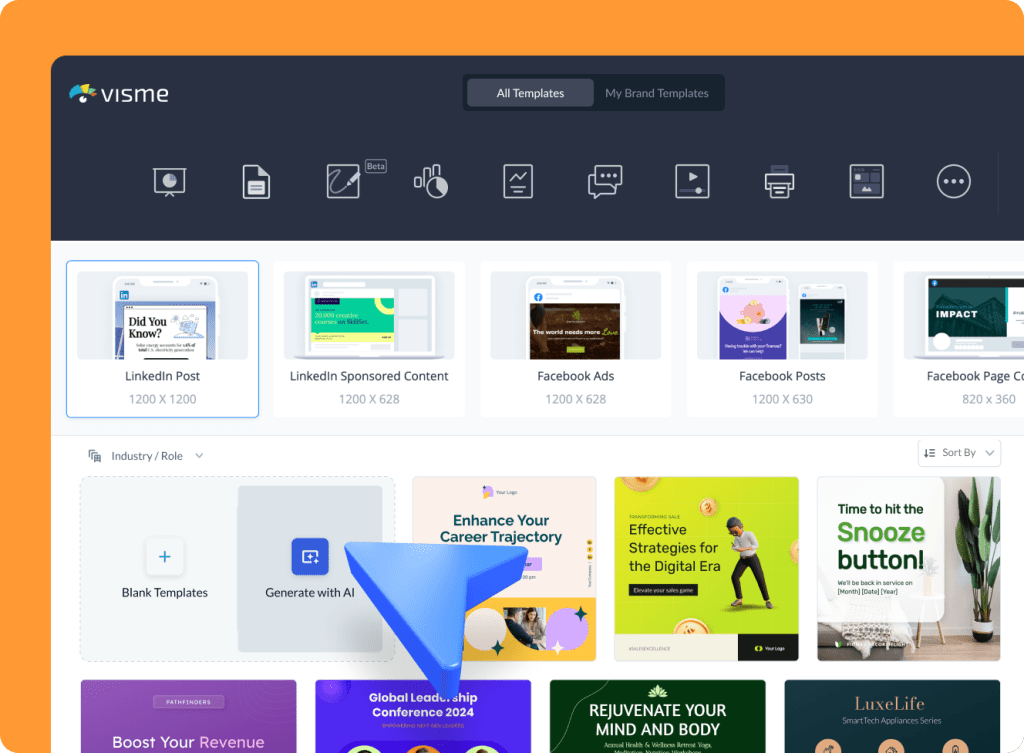Select the All Templates tab
The image size is (1024, 753).
point(529,92)
